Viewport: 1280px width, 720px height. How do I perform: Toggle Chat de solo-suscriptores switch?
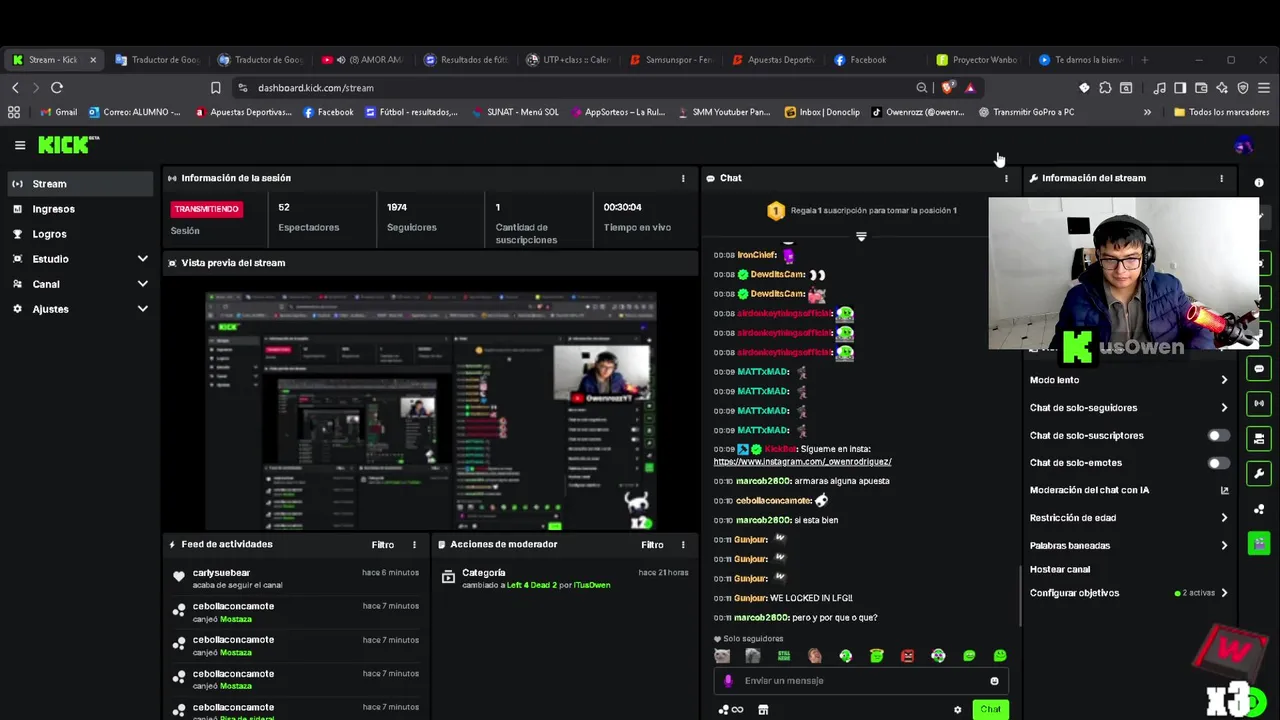[1218, 435]
